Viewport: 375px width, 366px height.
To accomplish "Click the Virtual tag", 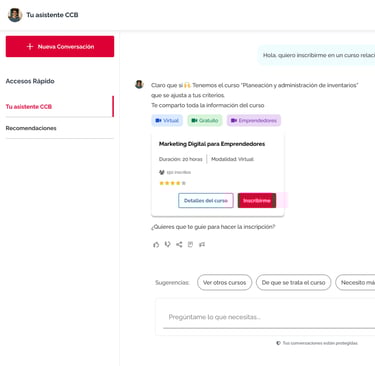I will tap(167, 120).
